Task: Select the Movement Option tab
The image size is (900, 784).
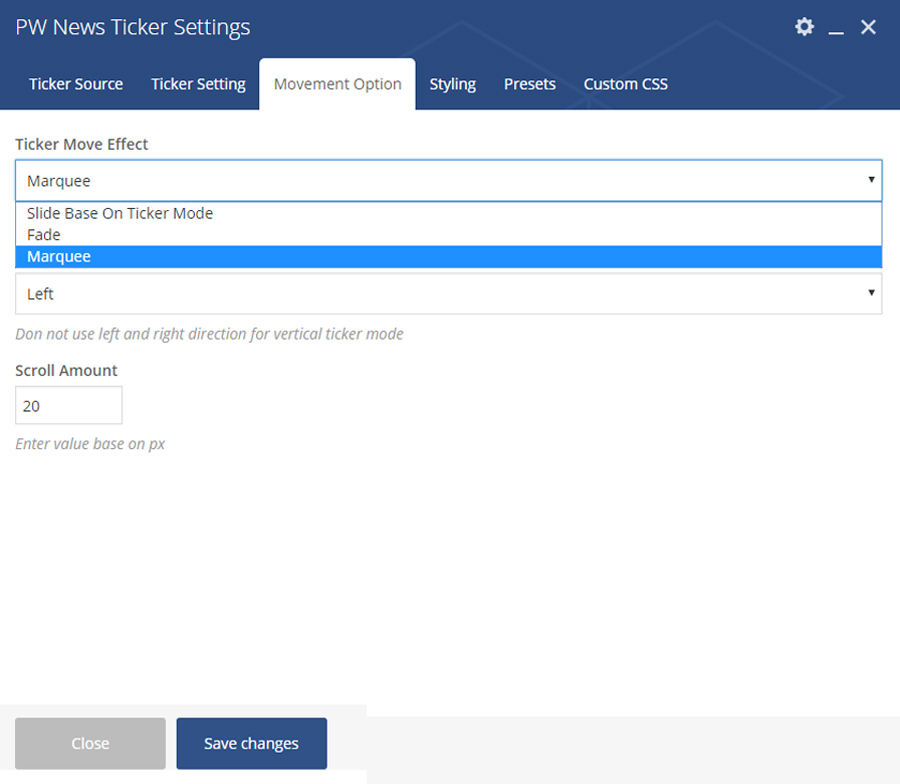Action: tap(337, 84)
